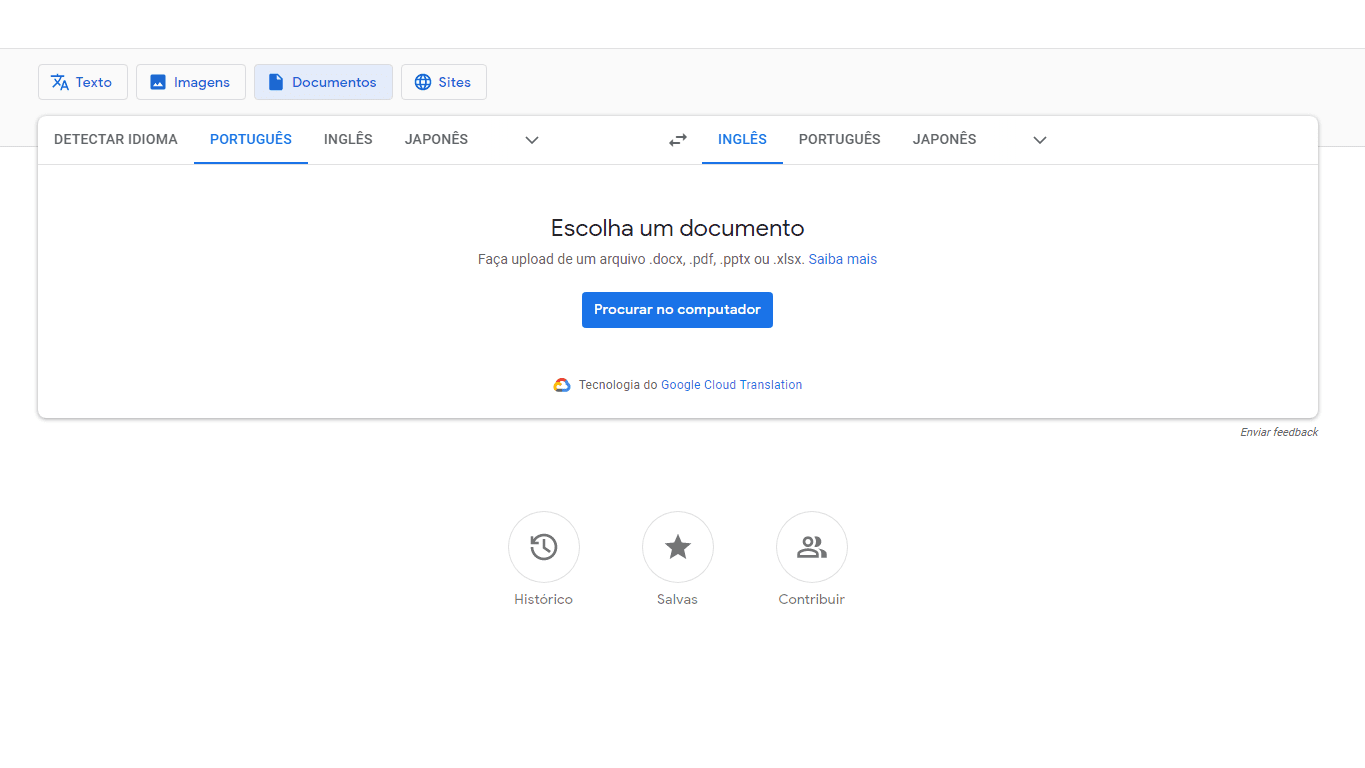Click the Contribuir label text
The width and height of the screenshot is (1365, 768).
pyautogui.click(x=812, y=600)
